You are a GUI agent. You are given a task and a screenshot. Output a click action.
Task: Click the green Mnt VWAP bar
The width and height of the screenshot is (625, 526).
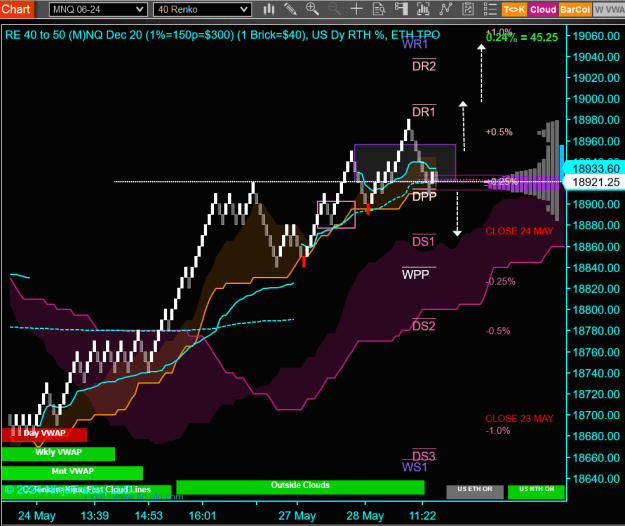coord(72,473)
